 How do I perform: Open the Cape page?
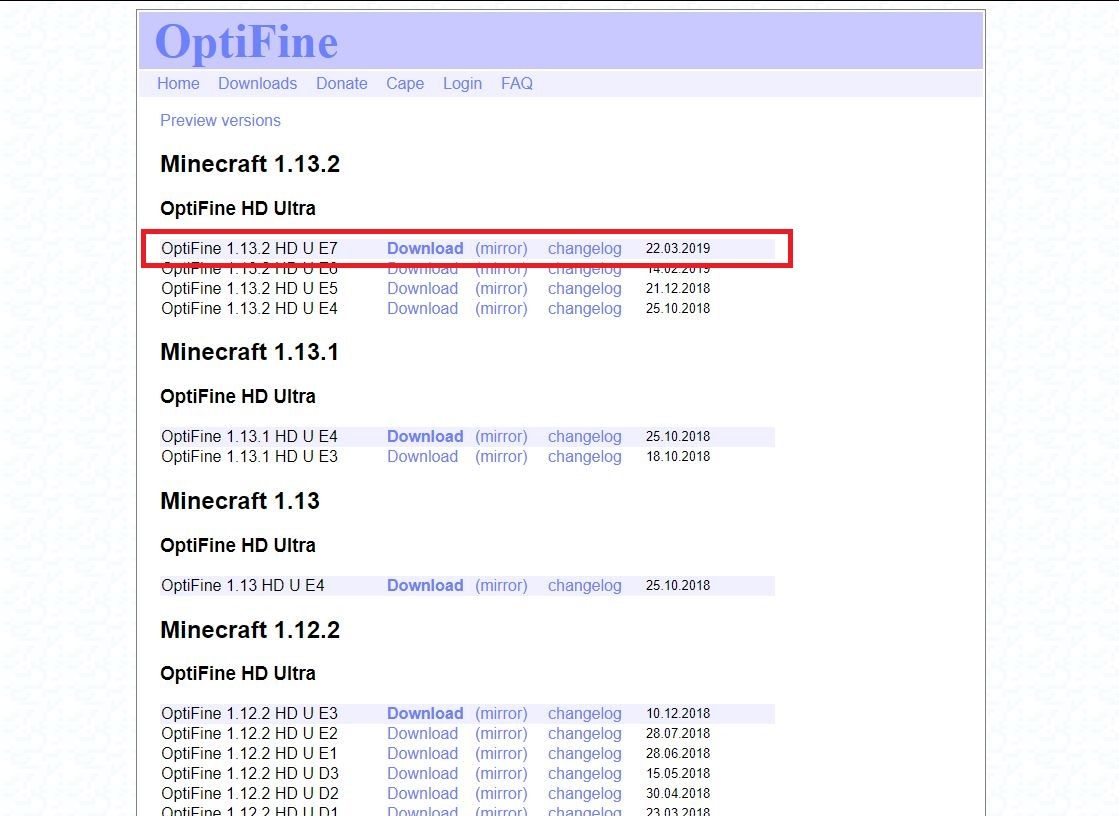coord(405,84)
